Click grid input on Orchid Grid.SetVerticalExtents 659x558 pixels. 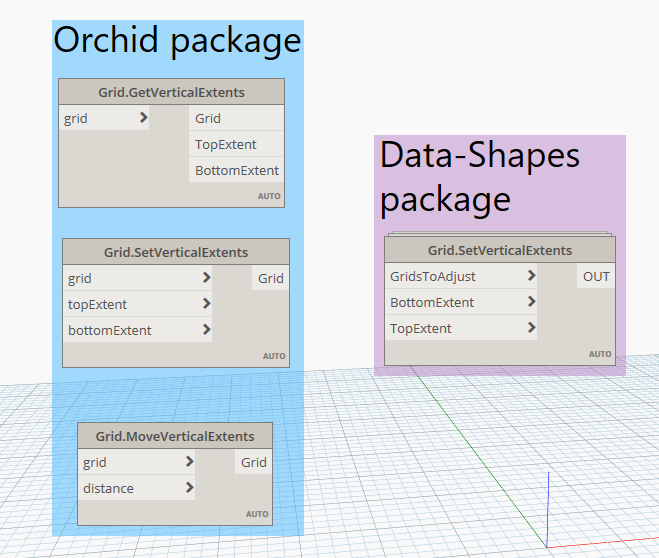[x=137, y=278]
